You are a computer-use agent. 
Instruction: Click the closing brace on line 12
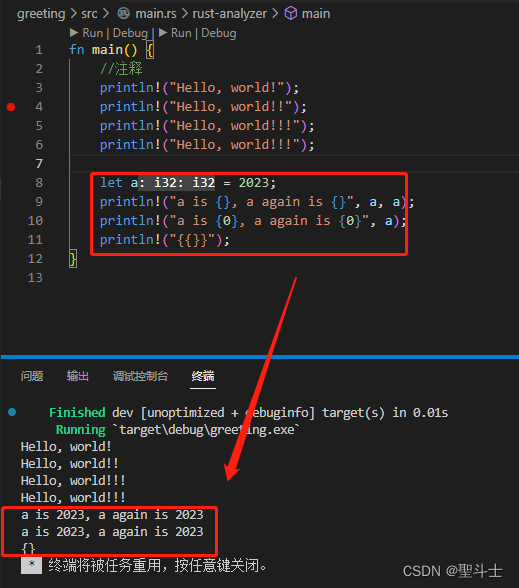(x=73, y=259)
